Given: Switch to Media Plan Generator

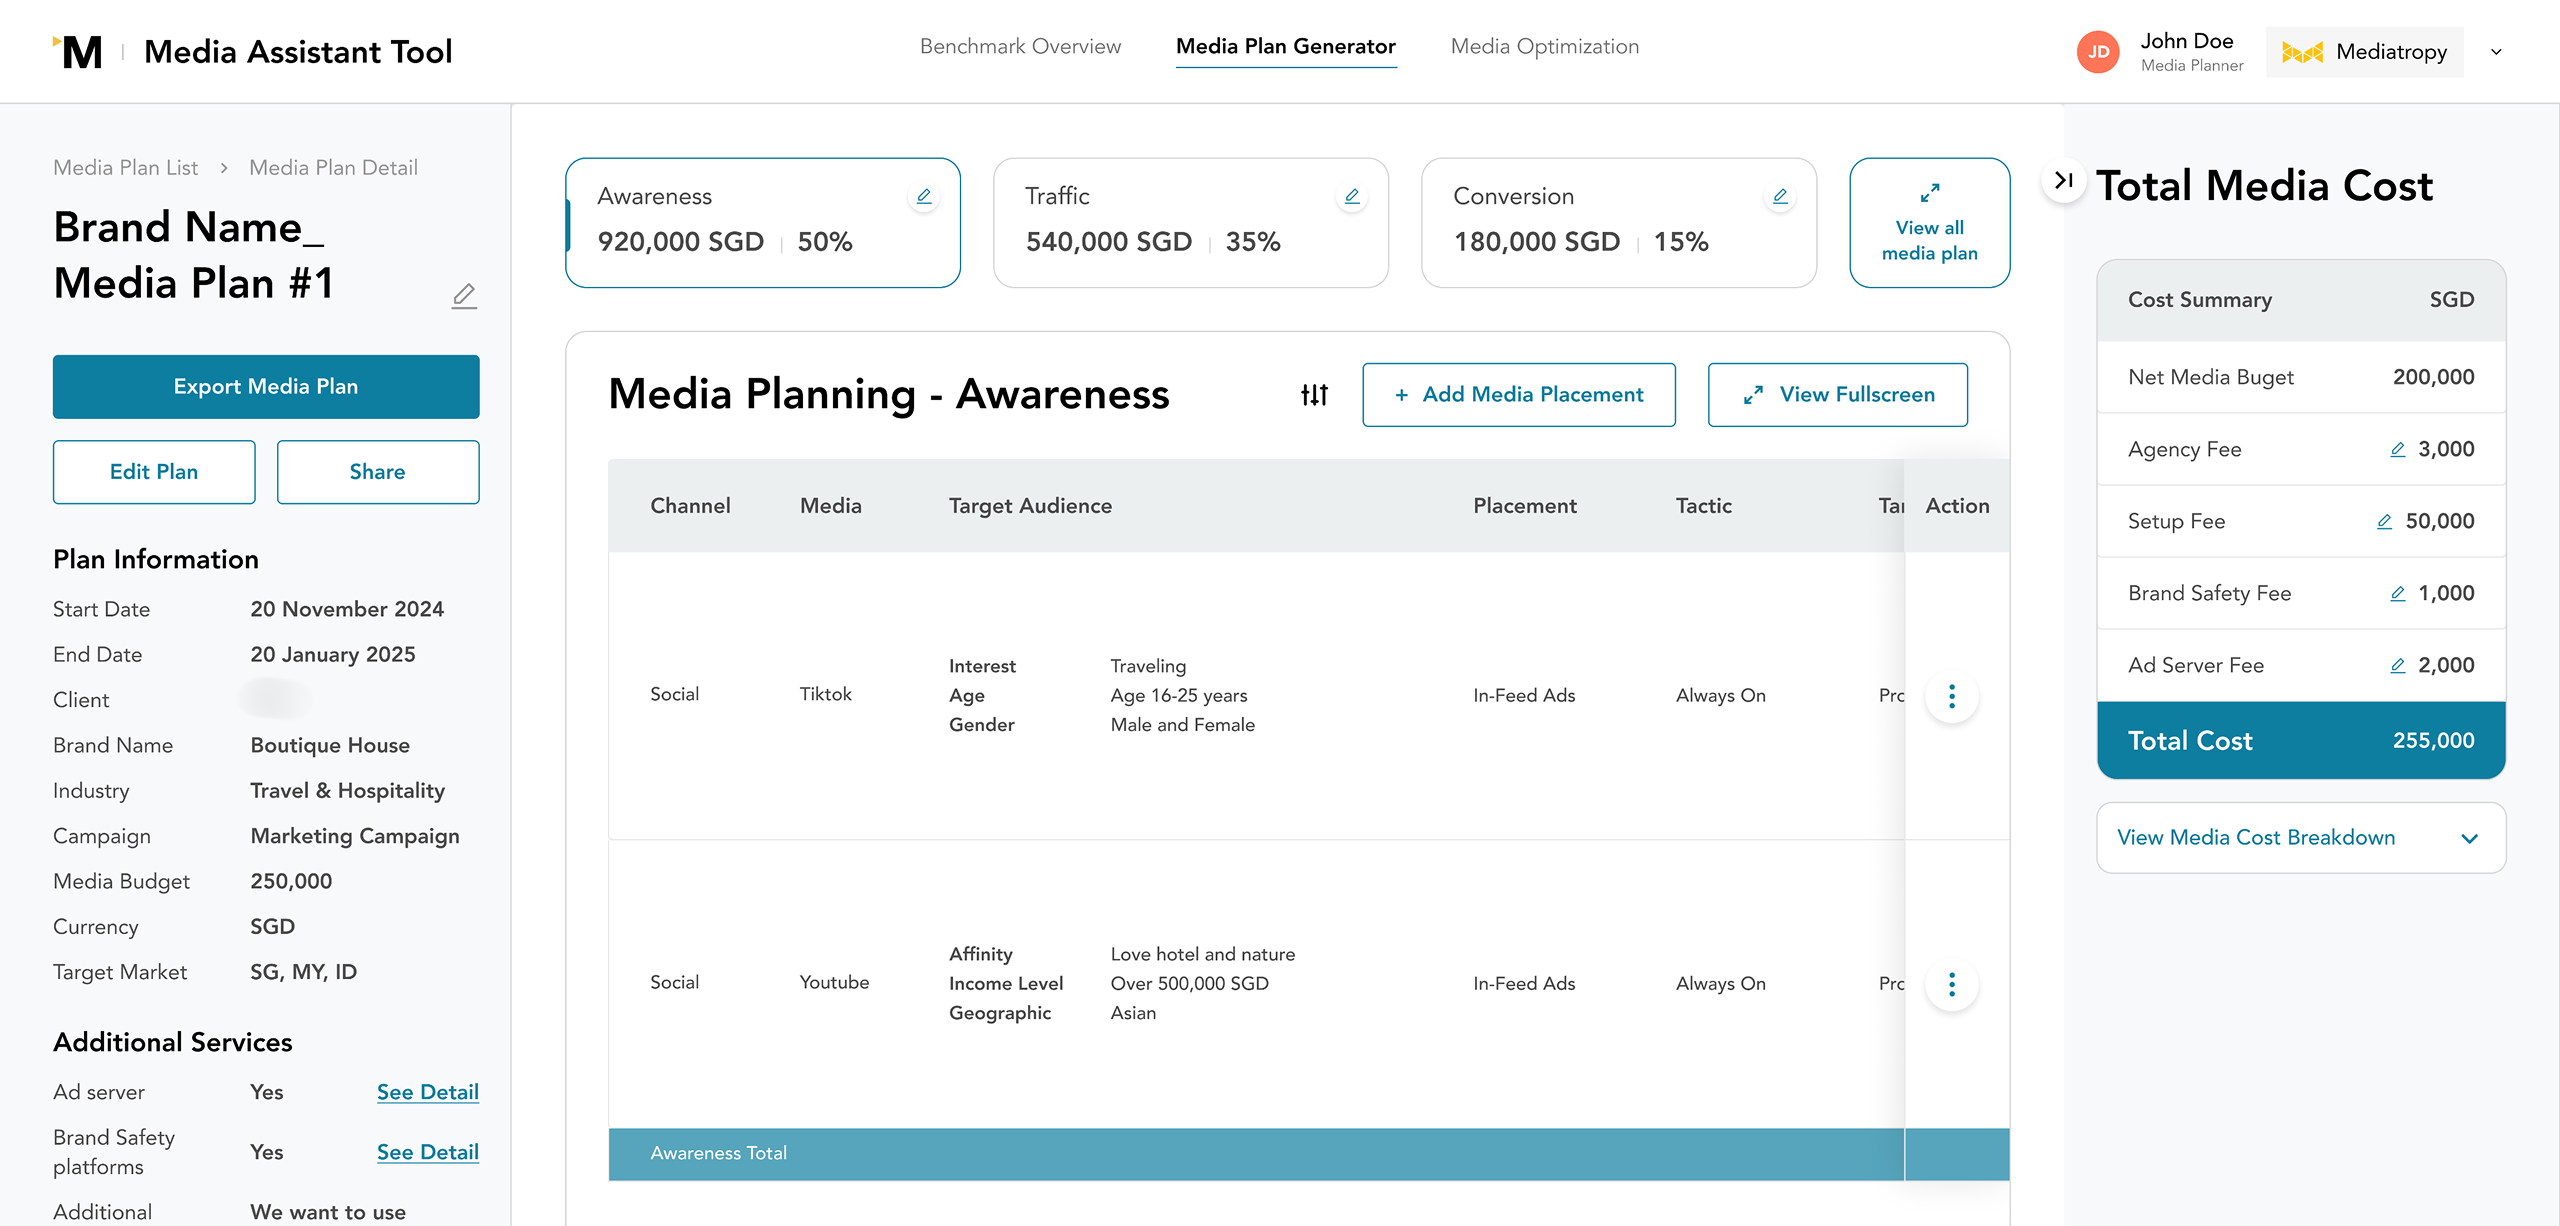Looking at the screenshot, I should [x=1286, y=46].
